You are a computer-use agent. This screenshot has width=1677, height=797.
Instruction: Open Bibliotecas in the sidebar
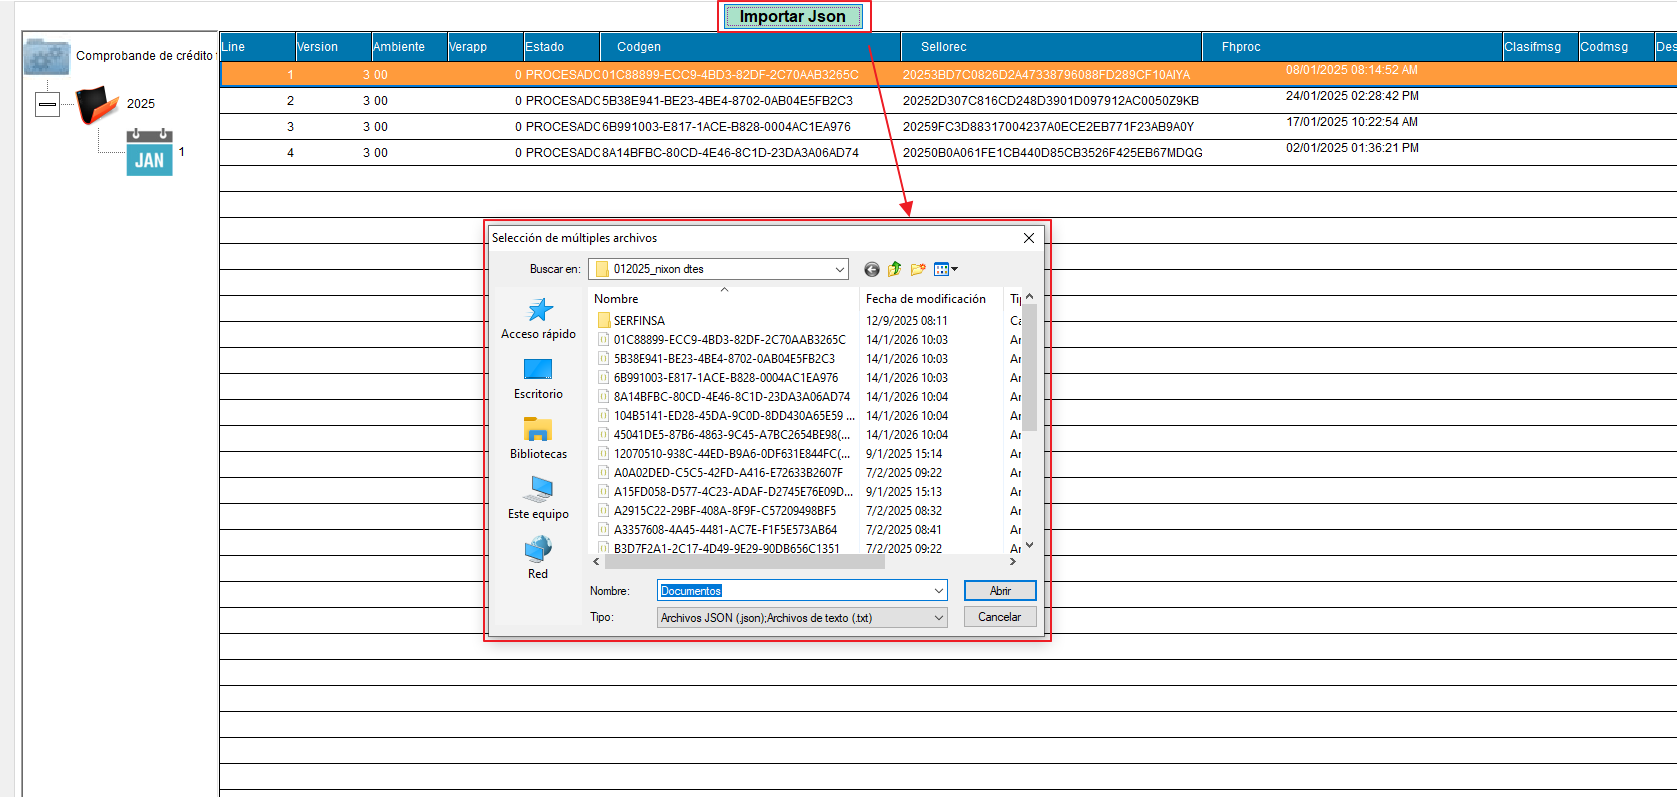click(x=538, y=439)
